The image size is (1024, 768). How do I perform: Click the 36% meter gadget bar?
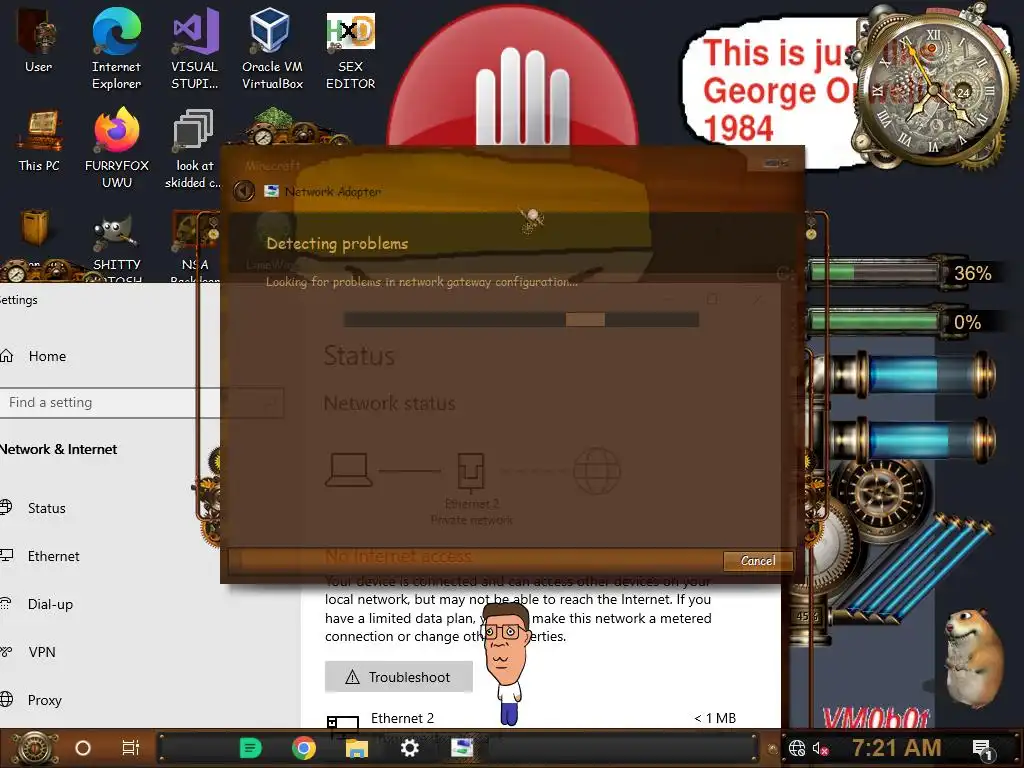875,272
